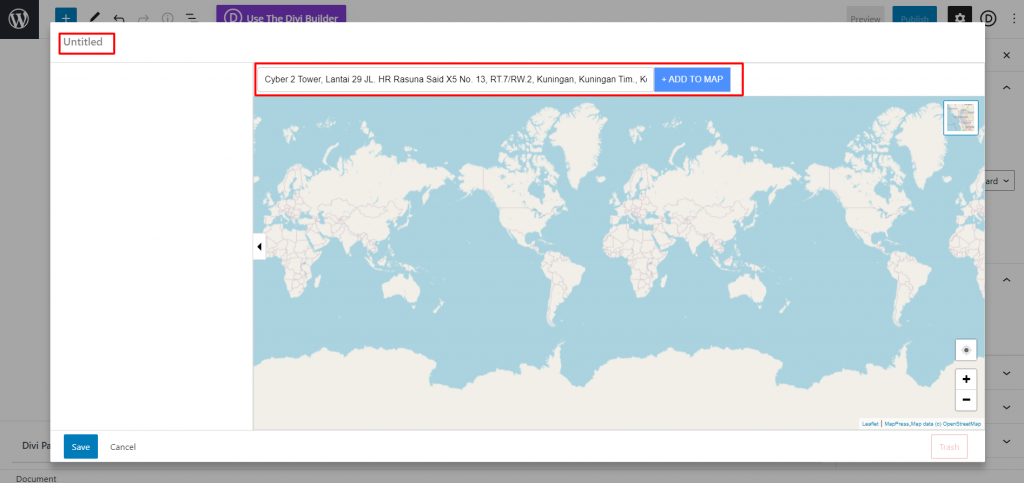Collapse the left sidebar panel arrow
Screen dimensions: 1024x483
(259, 246)
